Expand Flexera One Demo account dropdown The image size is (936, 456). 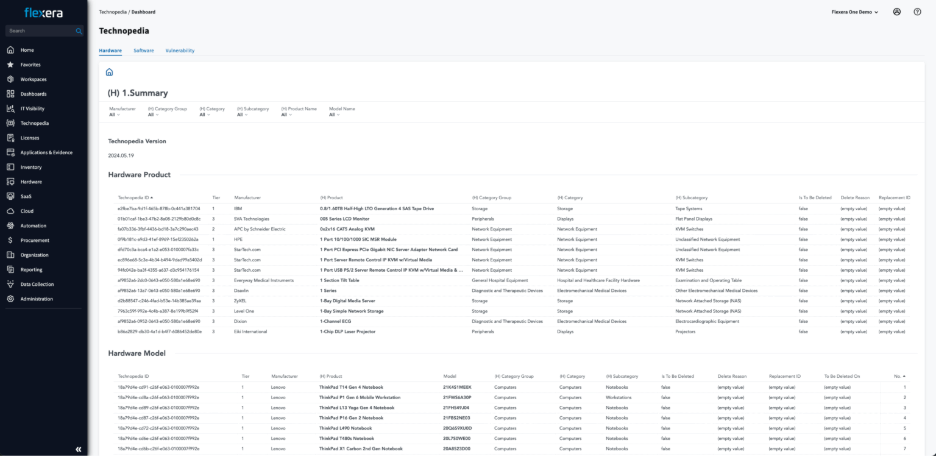point(855,12)
